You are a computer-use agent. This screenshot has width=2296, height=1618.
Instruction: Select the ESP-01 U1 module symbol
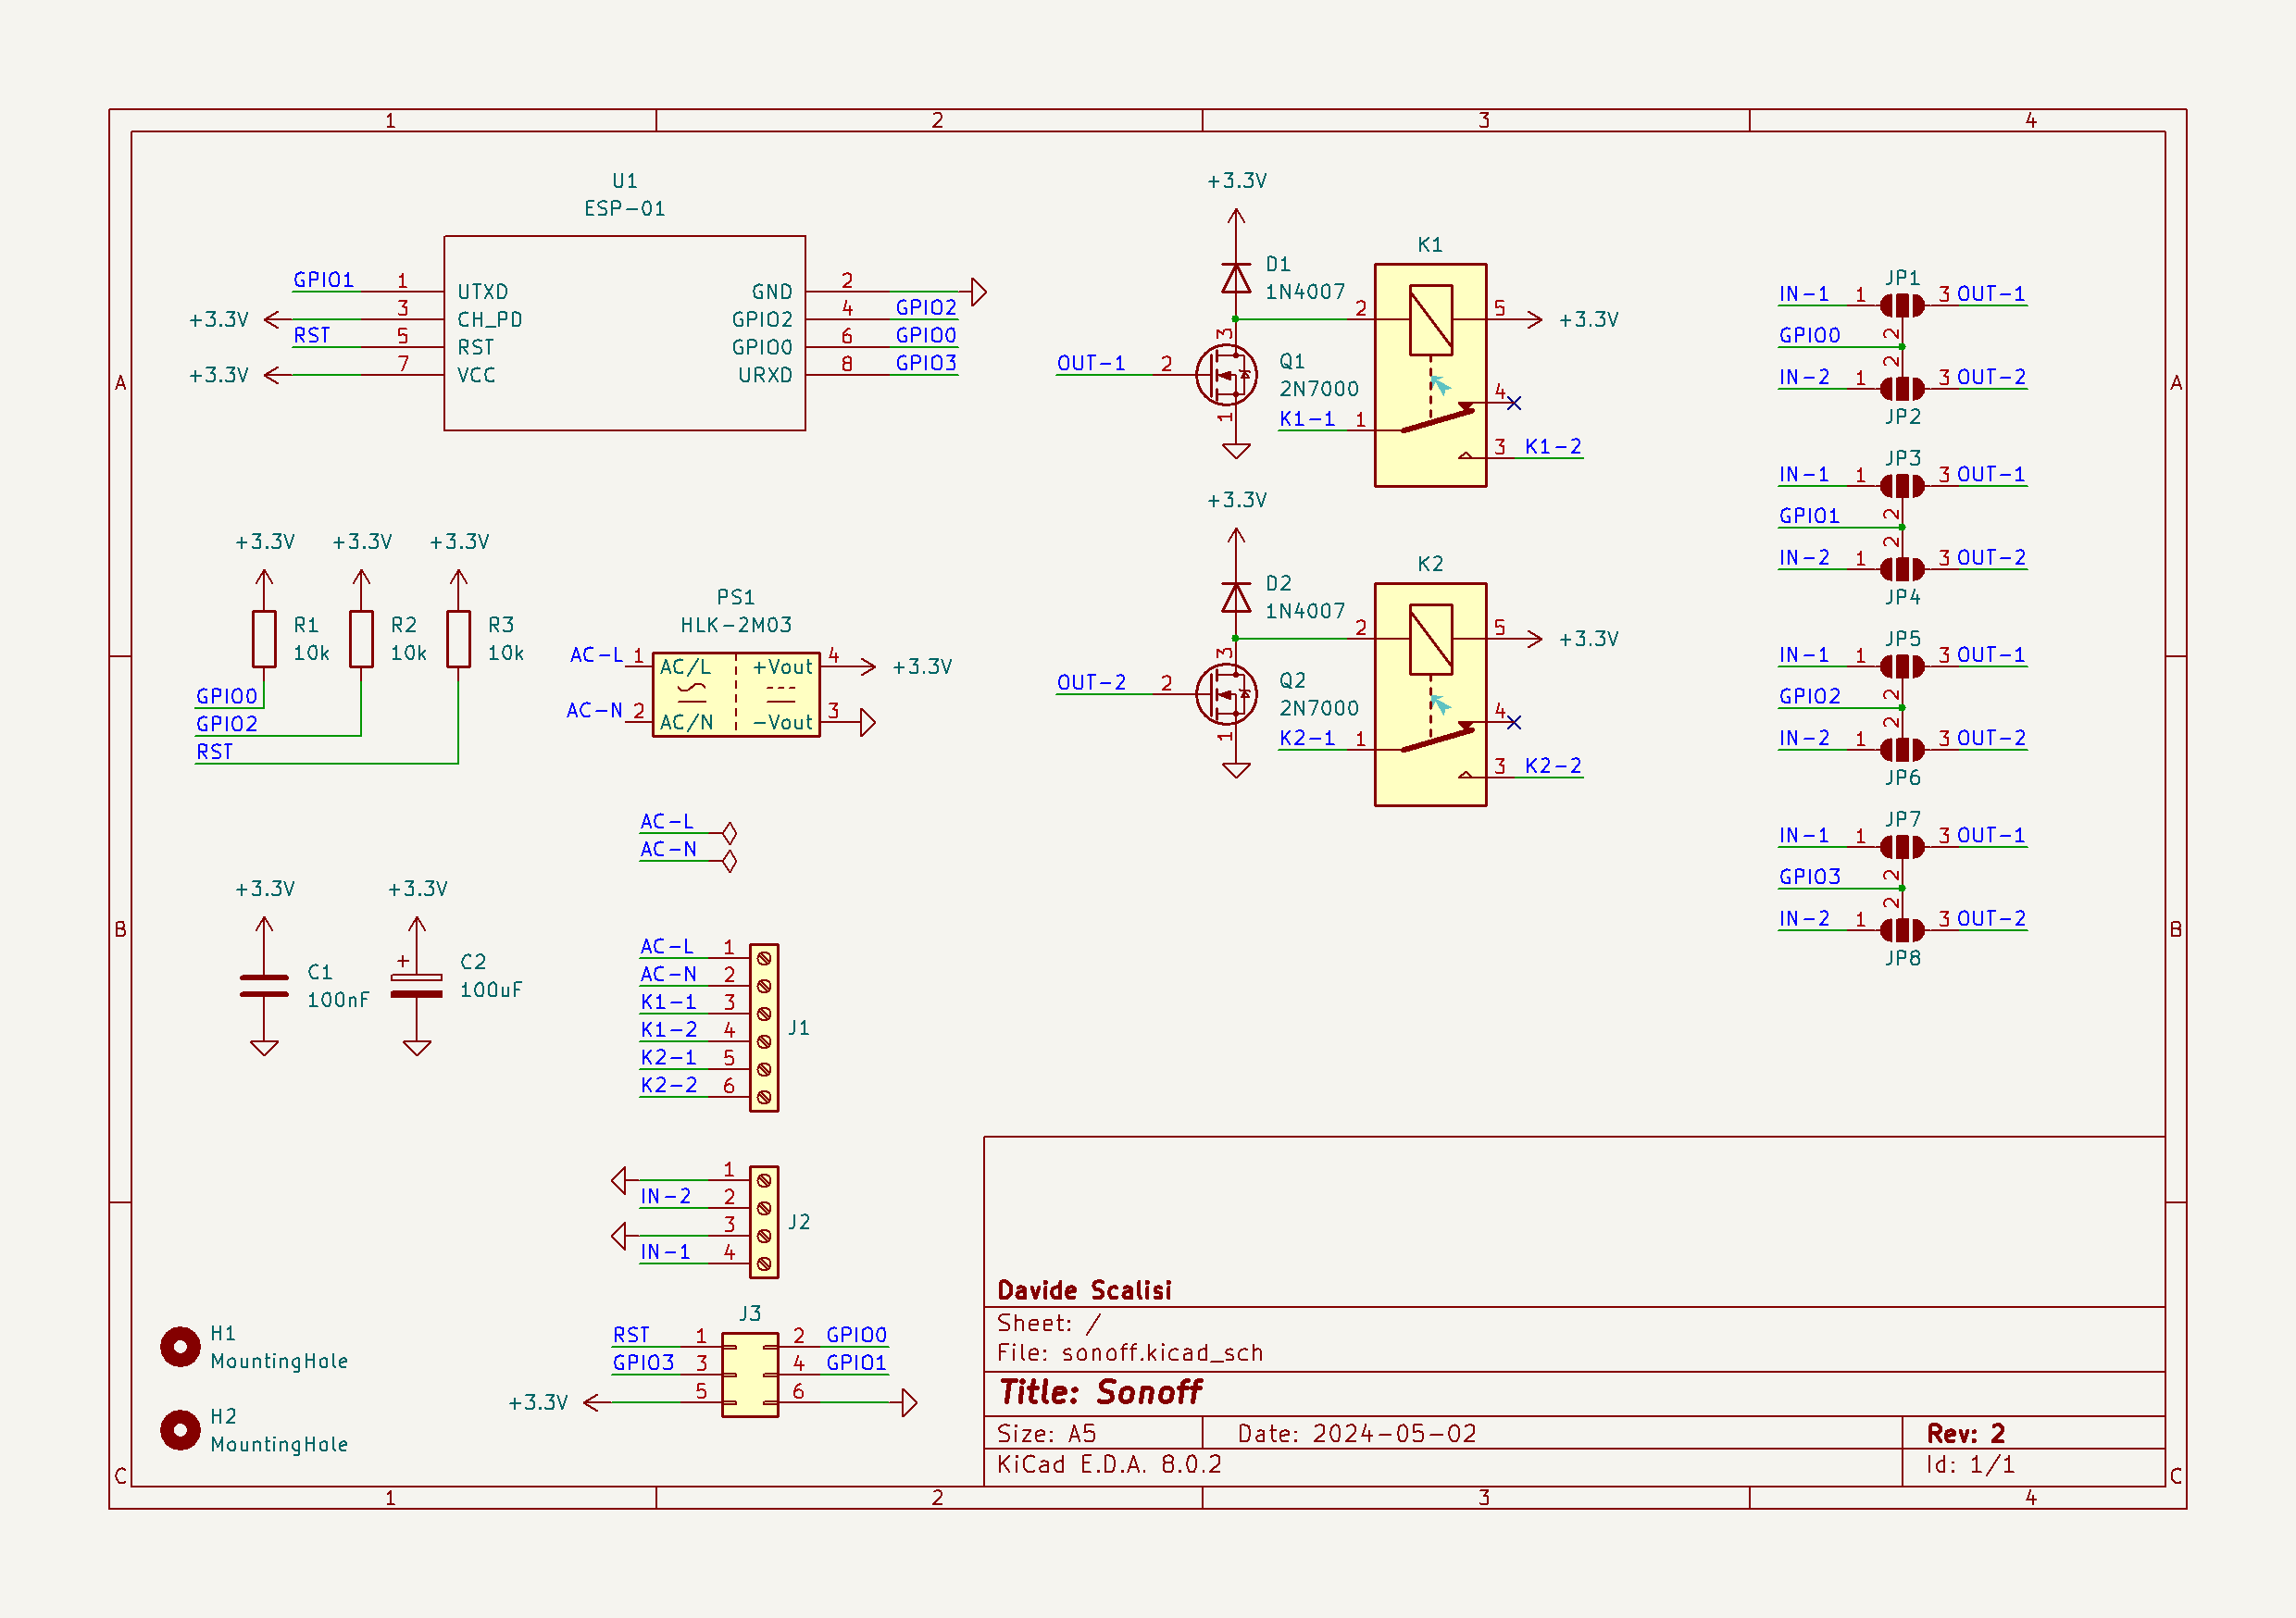[x=624, y=333]
